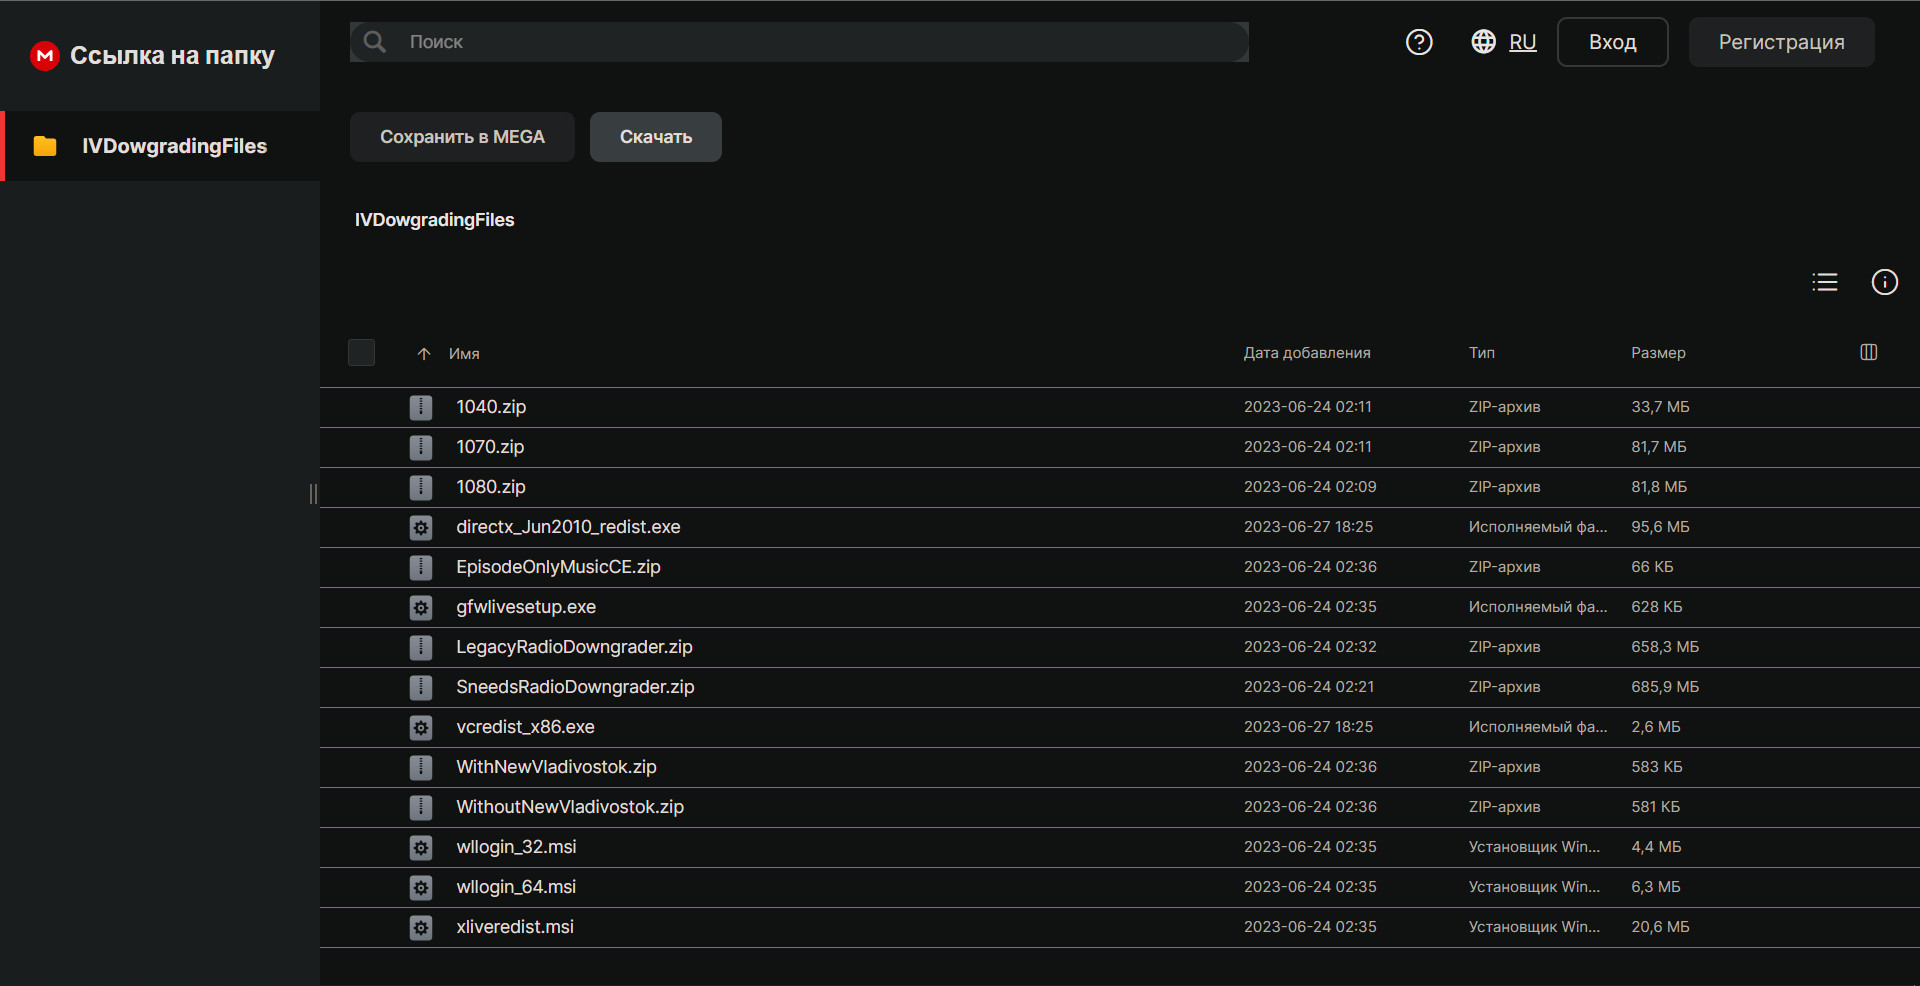This screenshot has width=1920, height=986.
Task: Open the folder info icon
Action: (x=1885, y=282)
